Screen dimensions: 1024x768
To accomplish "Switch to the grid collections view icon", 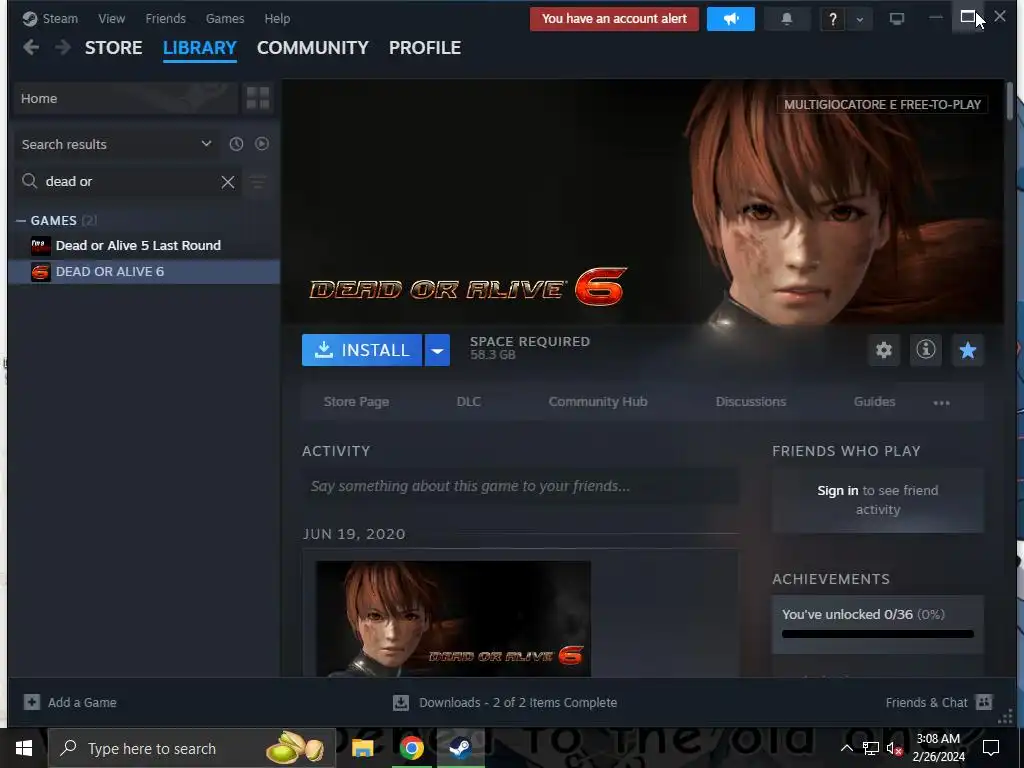I will coord(258,99).
